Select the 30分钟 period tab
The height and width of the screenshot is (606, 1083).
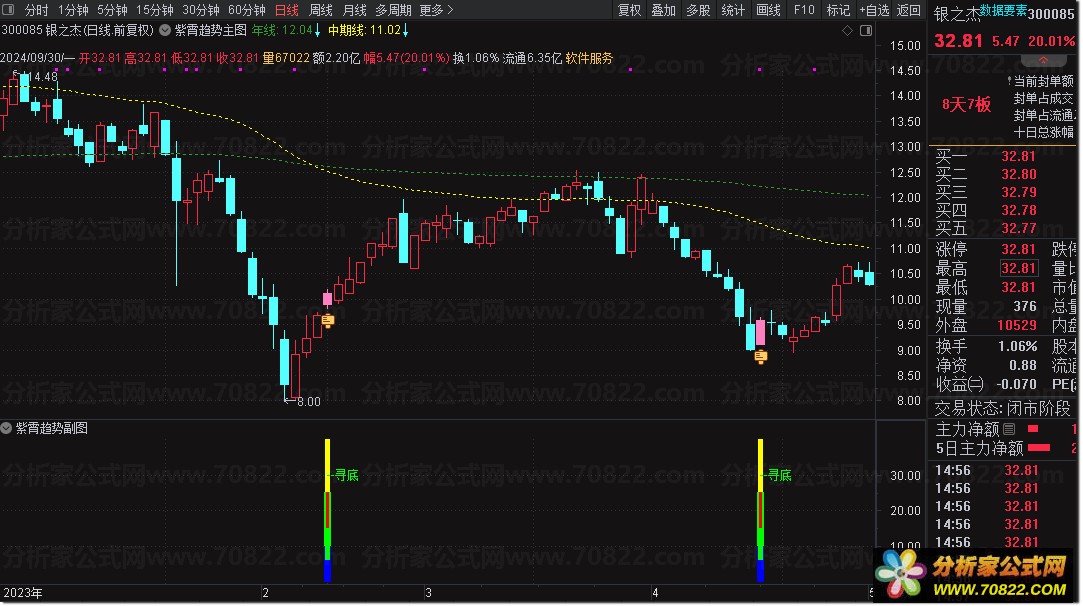click(201, 10)
